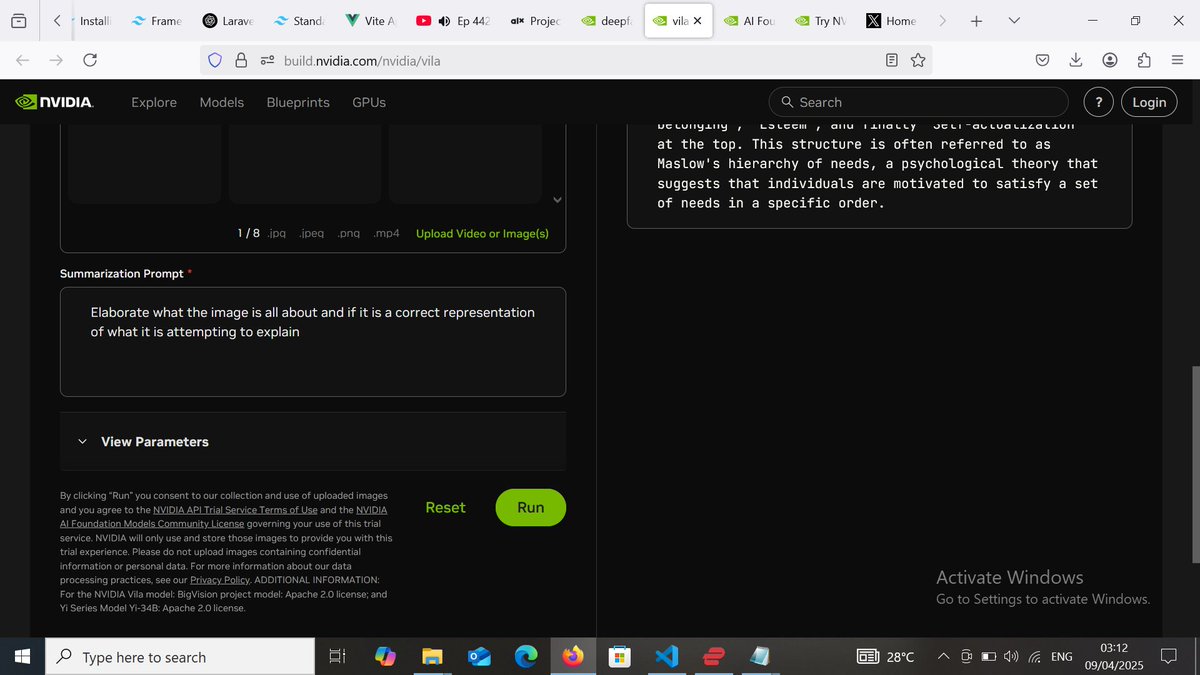Switch to the X Home tab

[x=892, y=20]
